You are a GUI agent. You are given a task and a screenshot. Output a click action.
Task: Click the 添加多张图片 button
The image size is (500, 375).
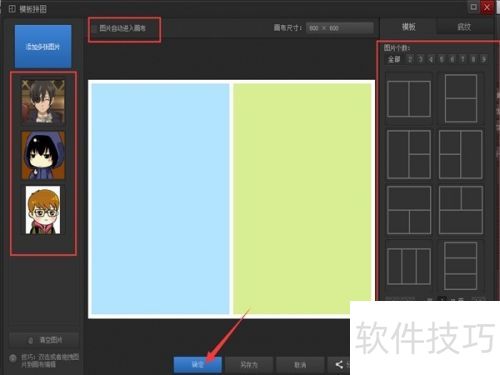click(x=43, y=46)
